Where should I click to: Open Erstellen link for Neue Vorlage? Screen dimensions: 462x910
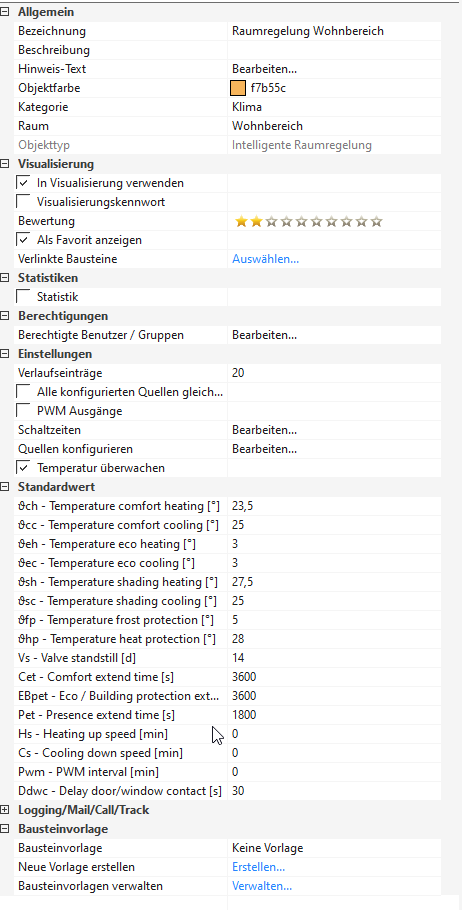tap(258, 867)
